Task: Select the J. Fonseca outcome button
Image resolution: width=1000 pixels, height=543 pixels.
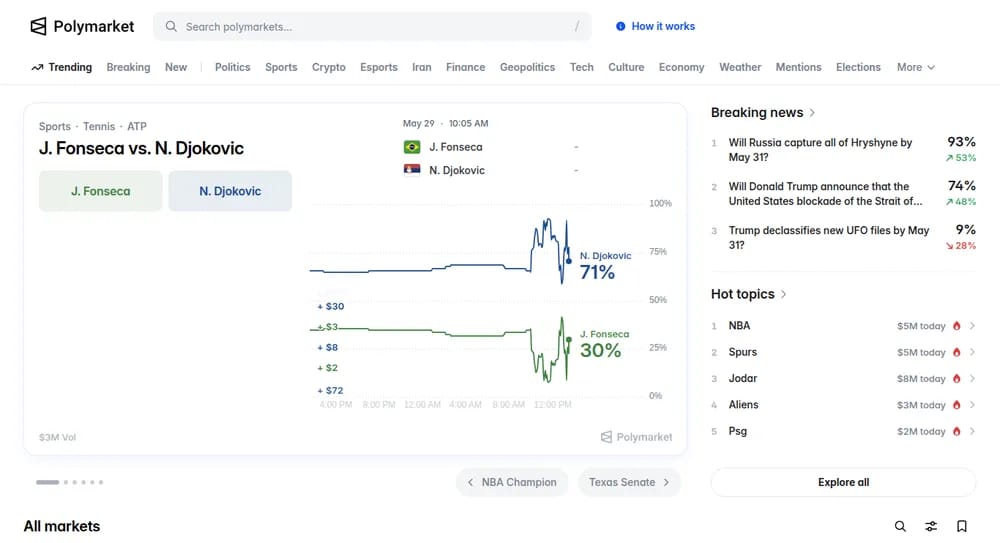Action: pyautogui.click(x=101, y=191)
